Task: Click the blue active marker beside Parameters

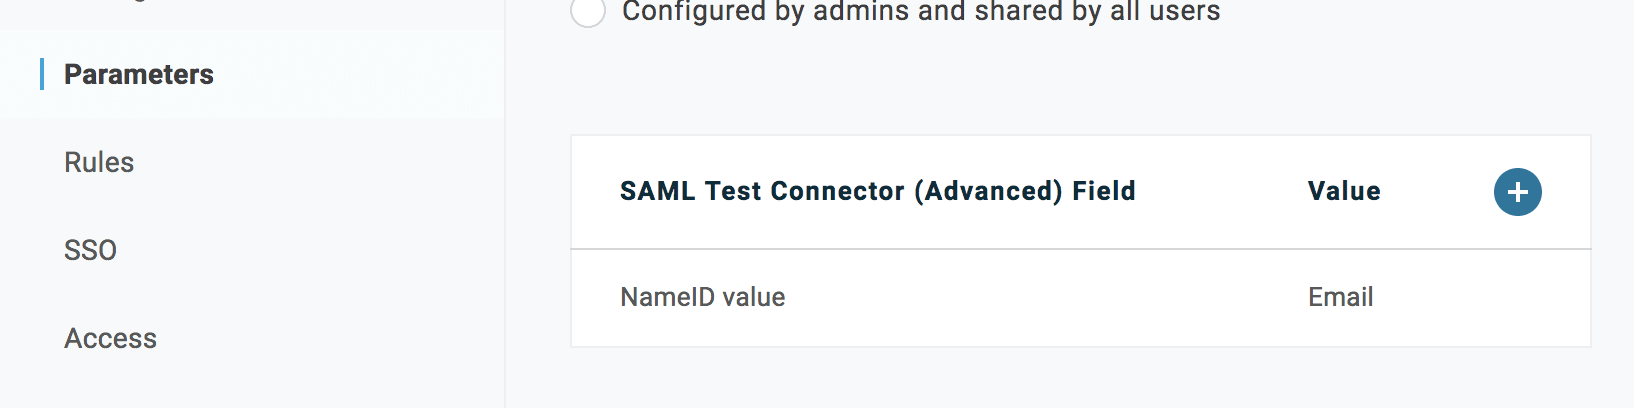Action: pyautogui.click(x=42, y=75)
